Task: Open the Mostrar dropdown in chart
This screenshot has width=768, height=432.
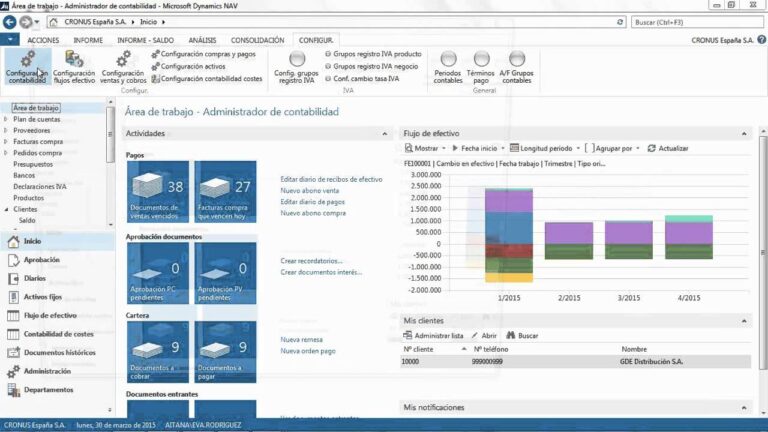Action: (x=425, y=148)
